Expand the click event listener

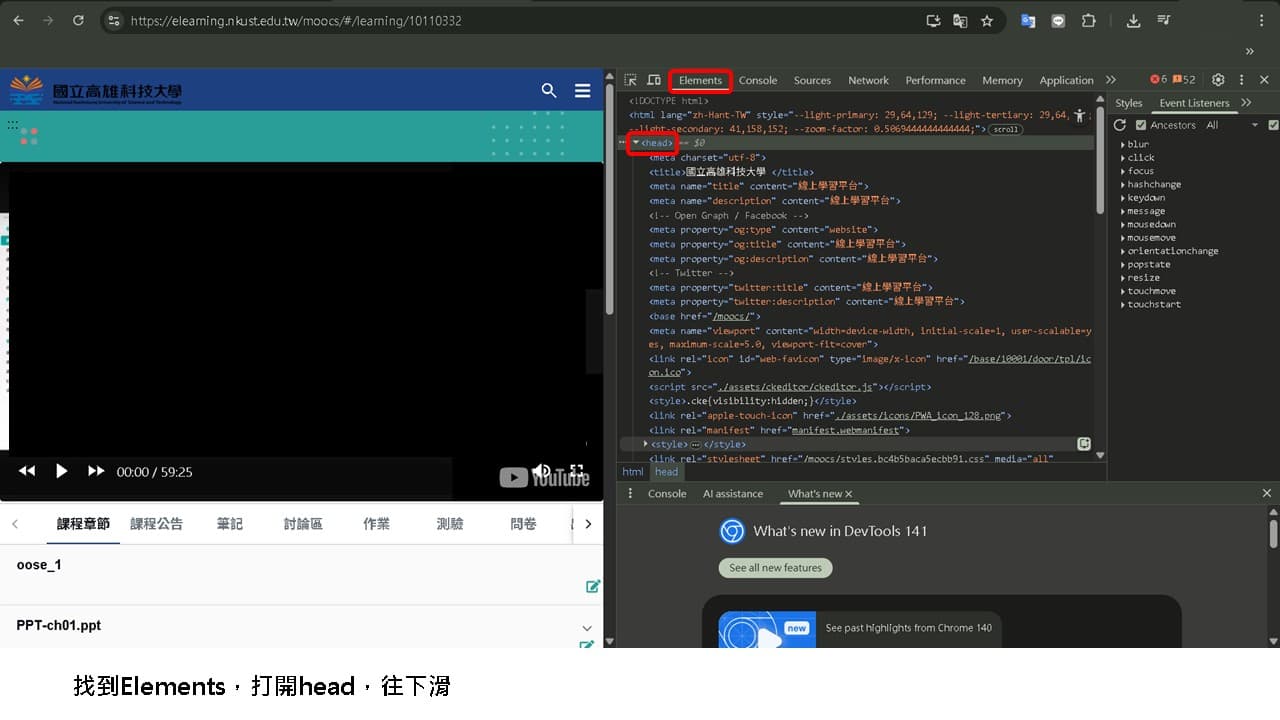(1123, 158)
